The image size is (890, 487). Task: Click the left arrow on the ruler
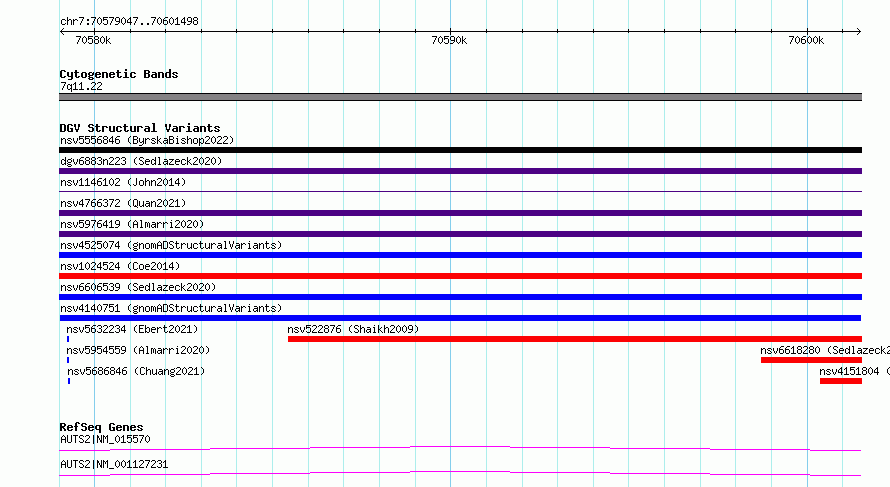(x=62, y=31)
